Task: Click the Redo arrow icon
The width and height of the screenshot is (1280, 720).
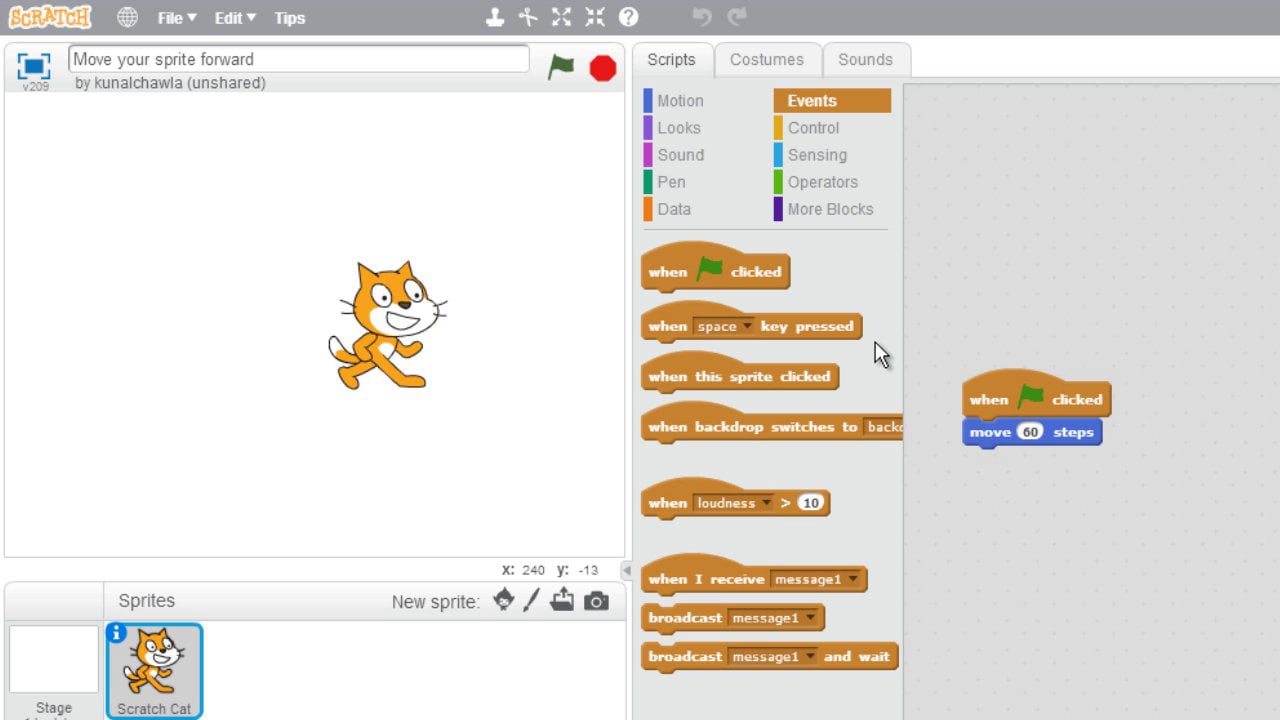Action: coord(737,17)
